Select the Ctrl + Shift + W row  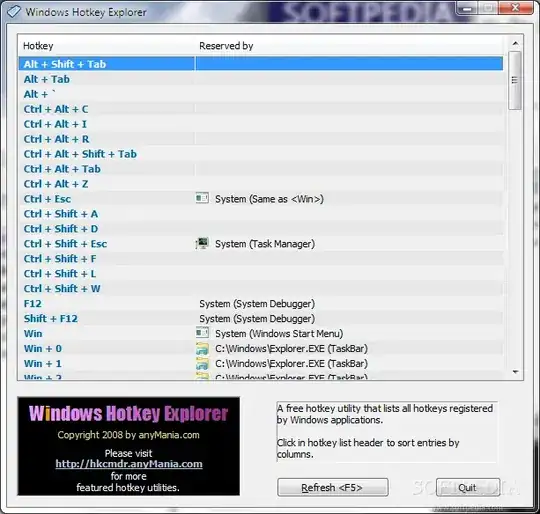point(261,289)
